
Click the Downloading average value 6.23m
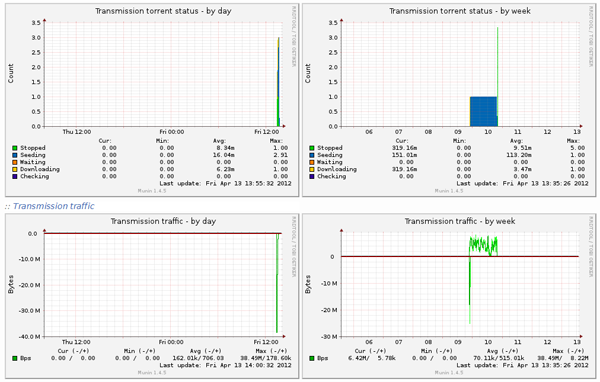pos(225,169)
